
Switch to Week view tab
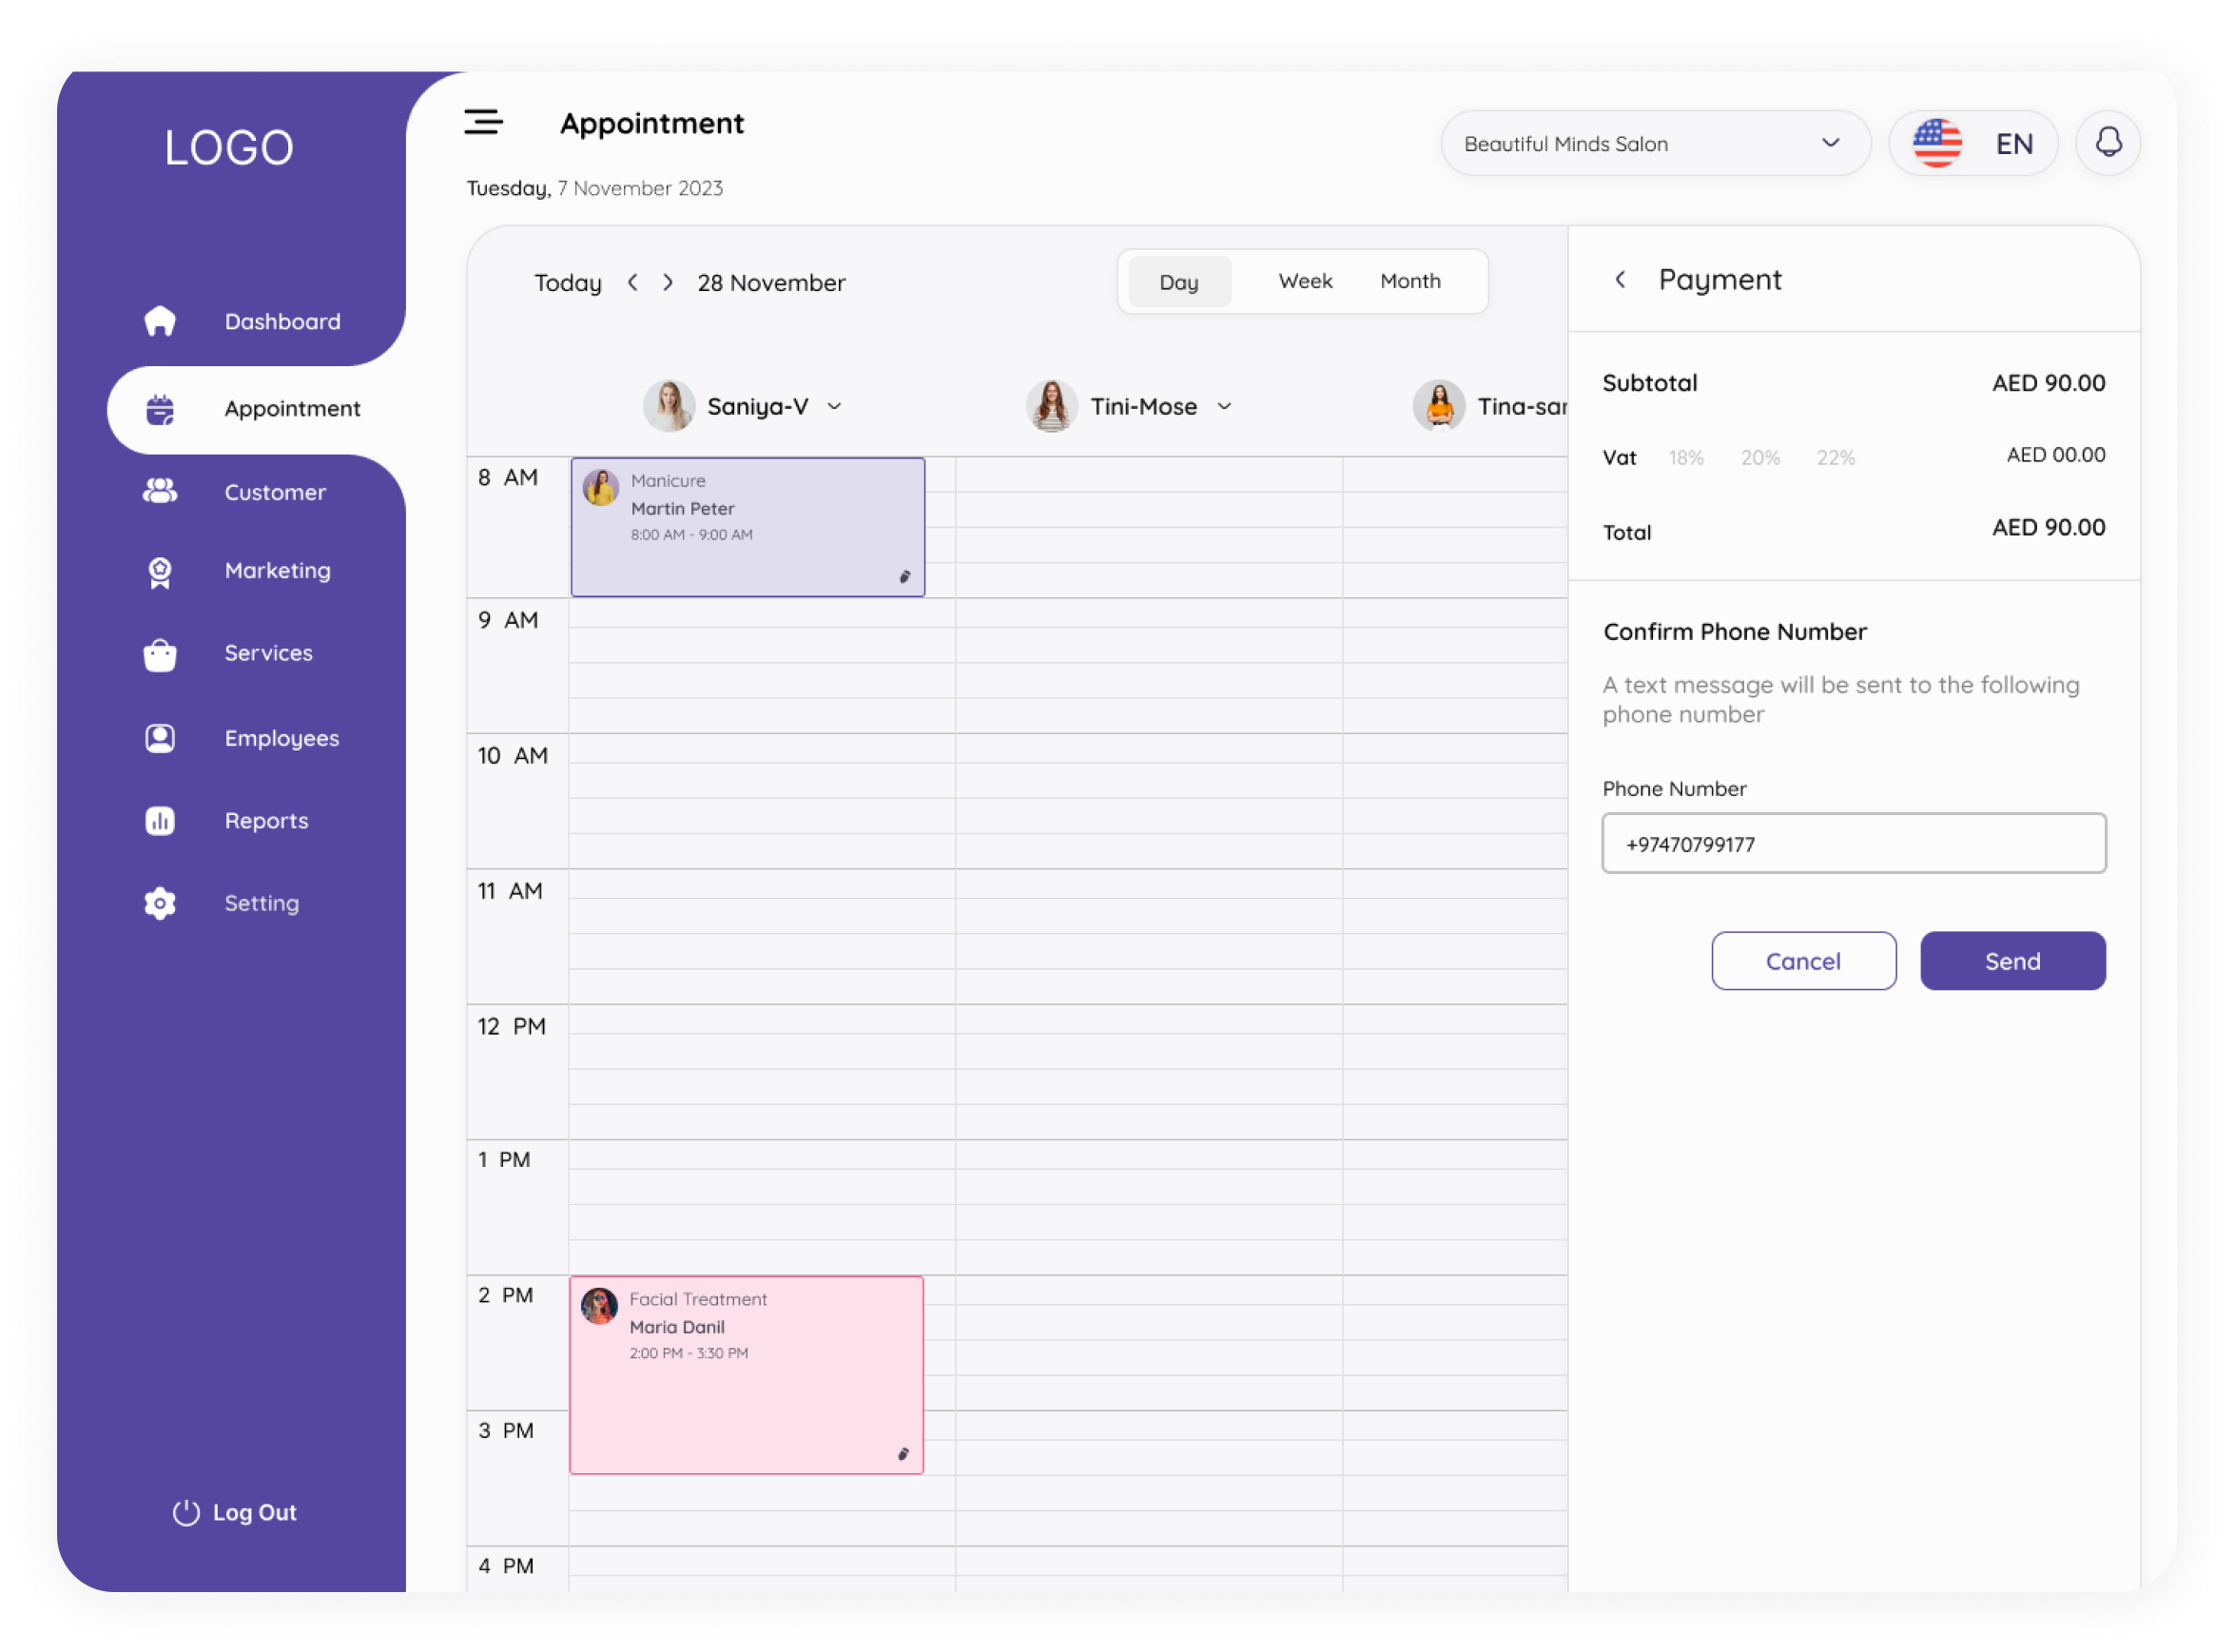1305,282
